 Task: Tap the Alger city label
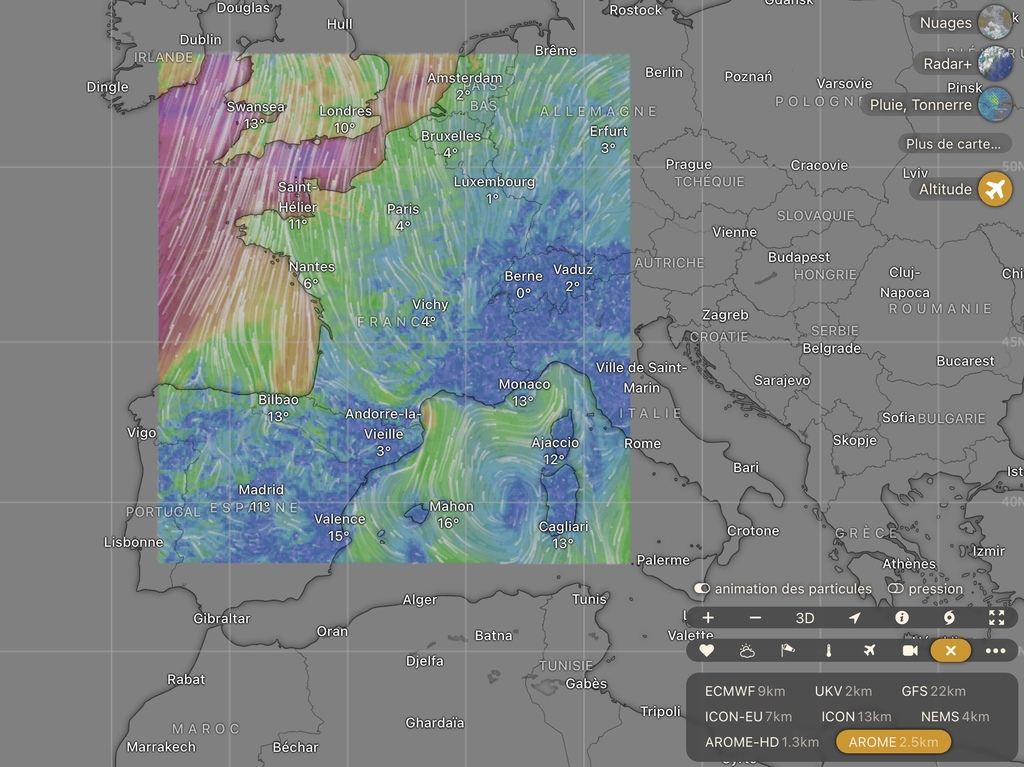[x=419, y=600]
